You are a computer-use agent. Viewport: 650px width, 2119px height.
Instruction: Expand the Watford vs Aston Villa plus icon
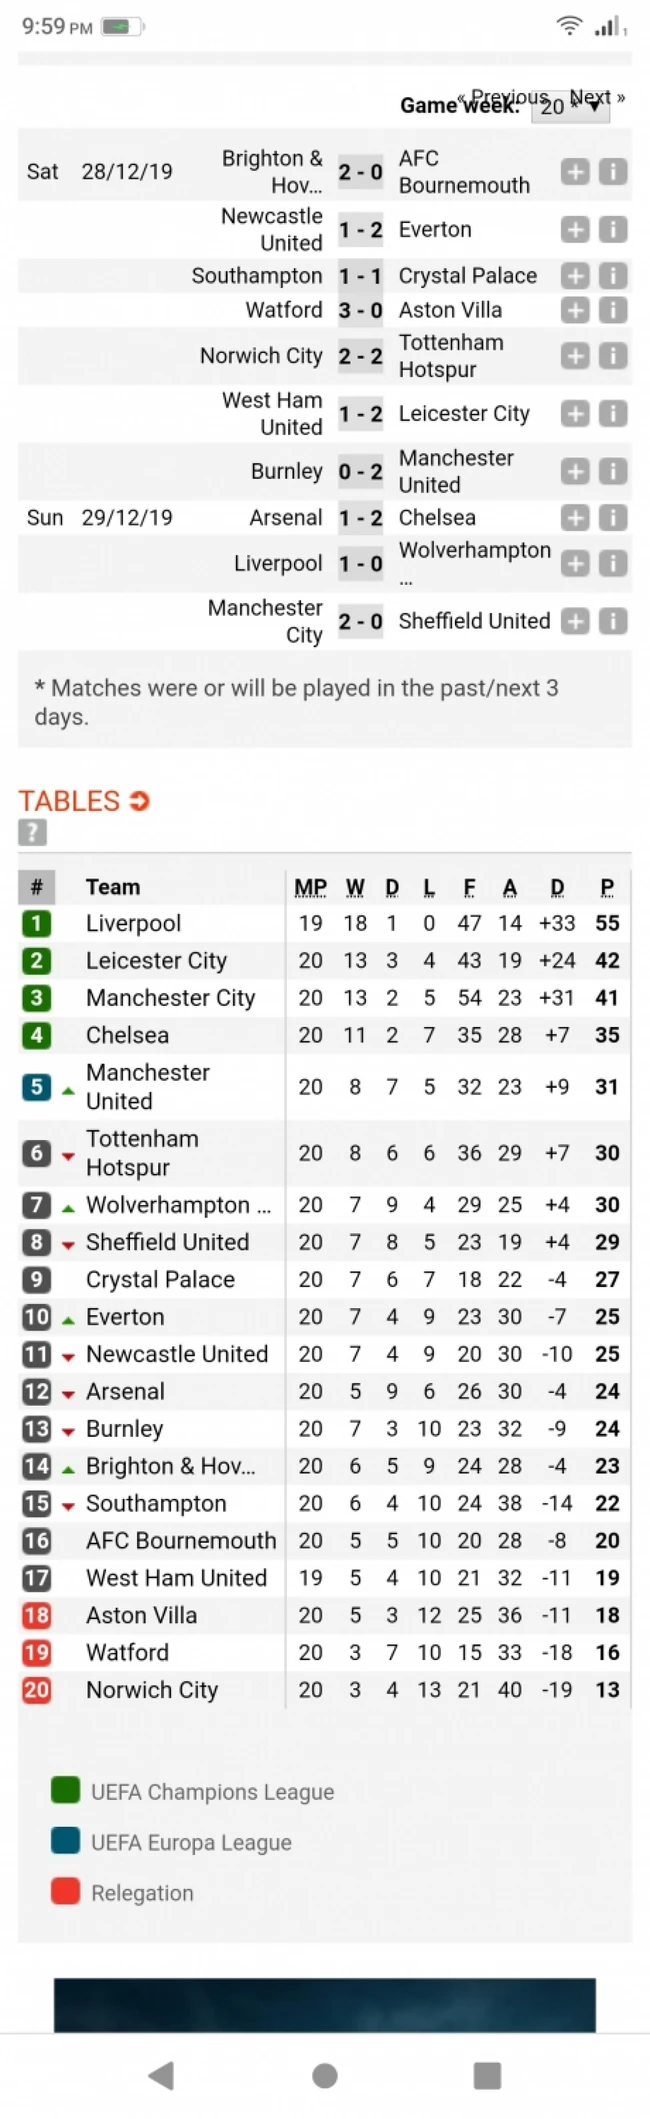[575, 310]
